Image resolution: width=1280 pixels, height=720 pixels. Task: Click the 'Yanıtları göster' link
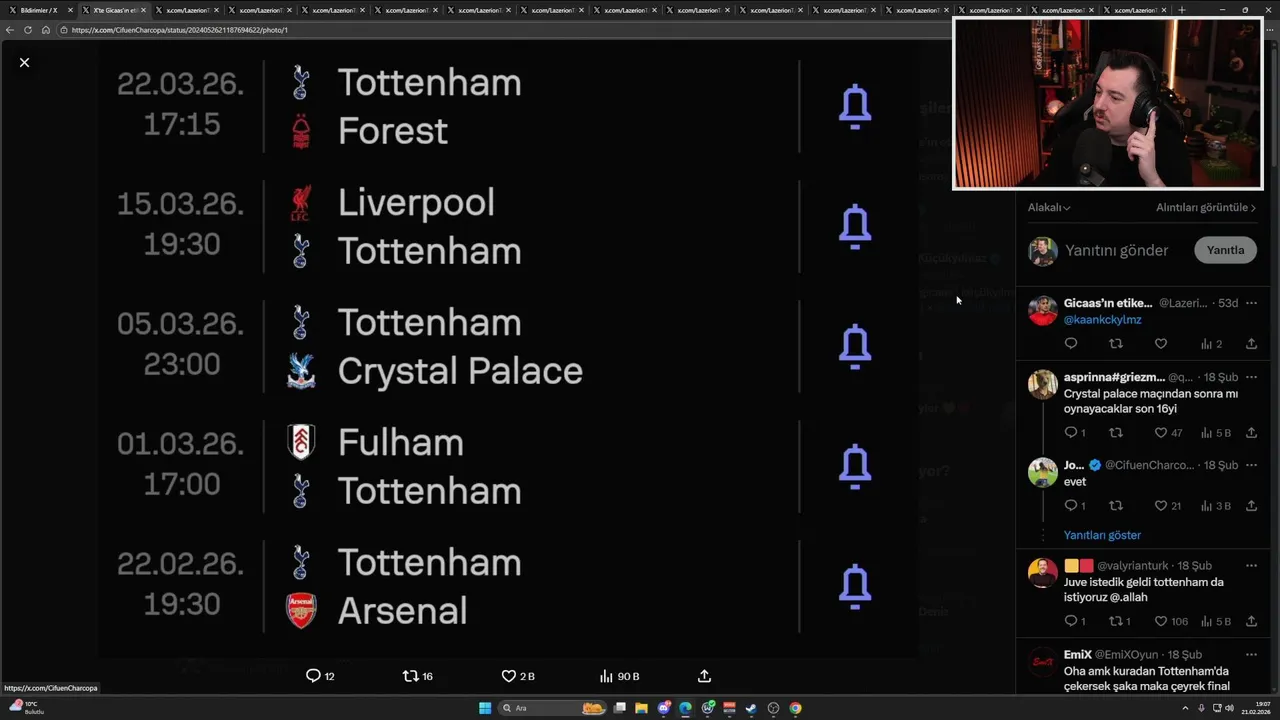1102,535
